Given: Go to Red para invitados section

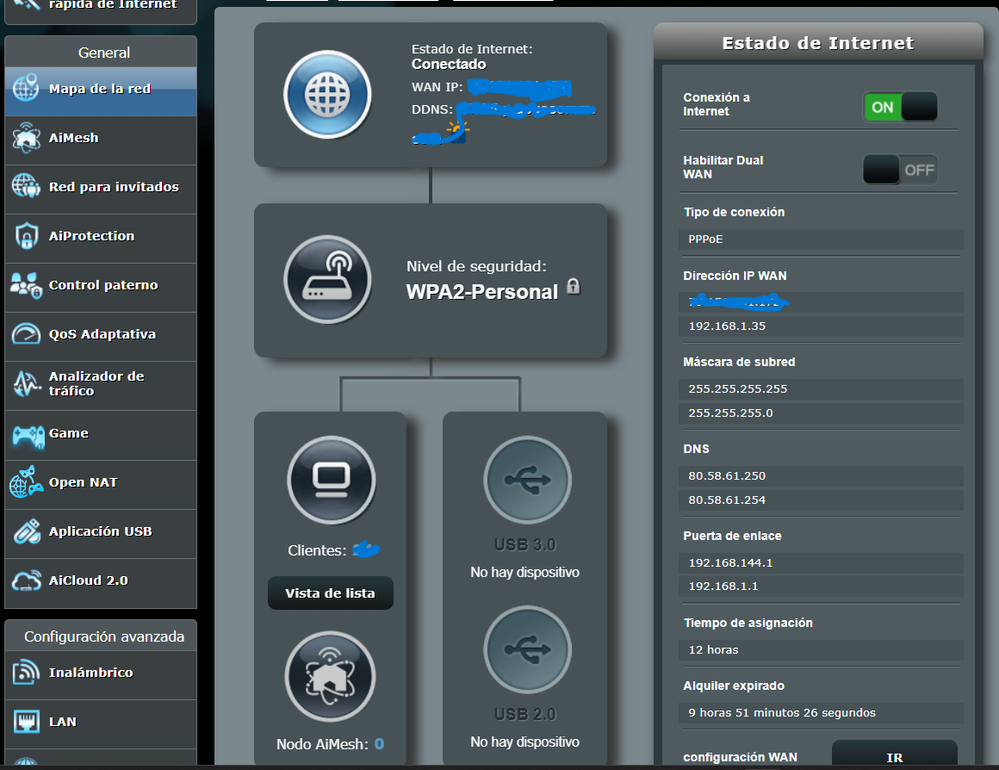Looking at the screenshot, I should tap(113, 187).
